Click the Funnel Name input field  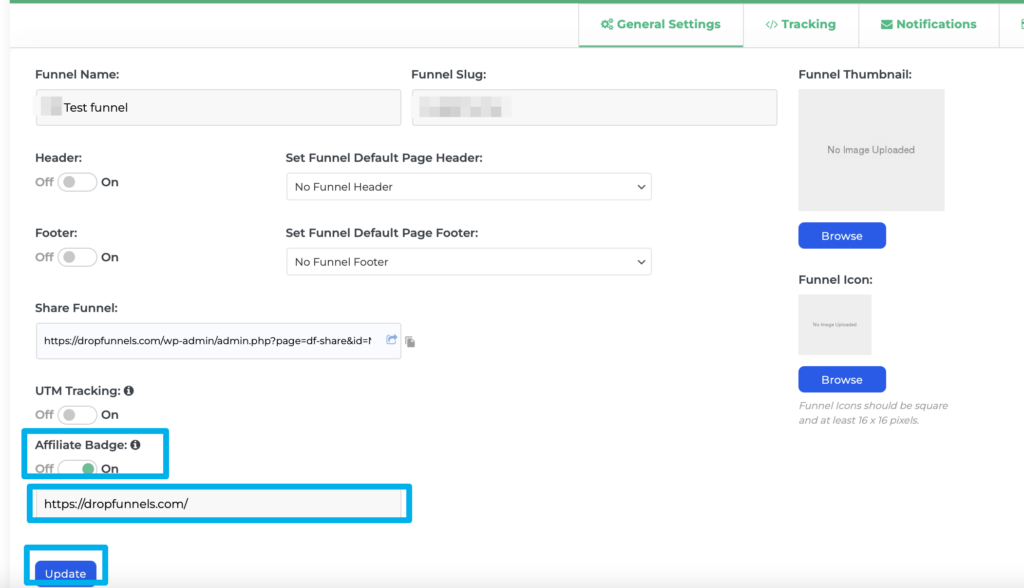pos(218,107)
